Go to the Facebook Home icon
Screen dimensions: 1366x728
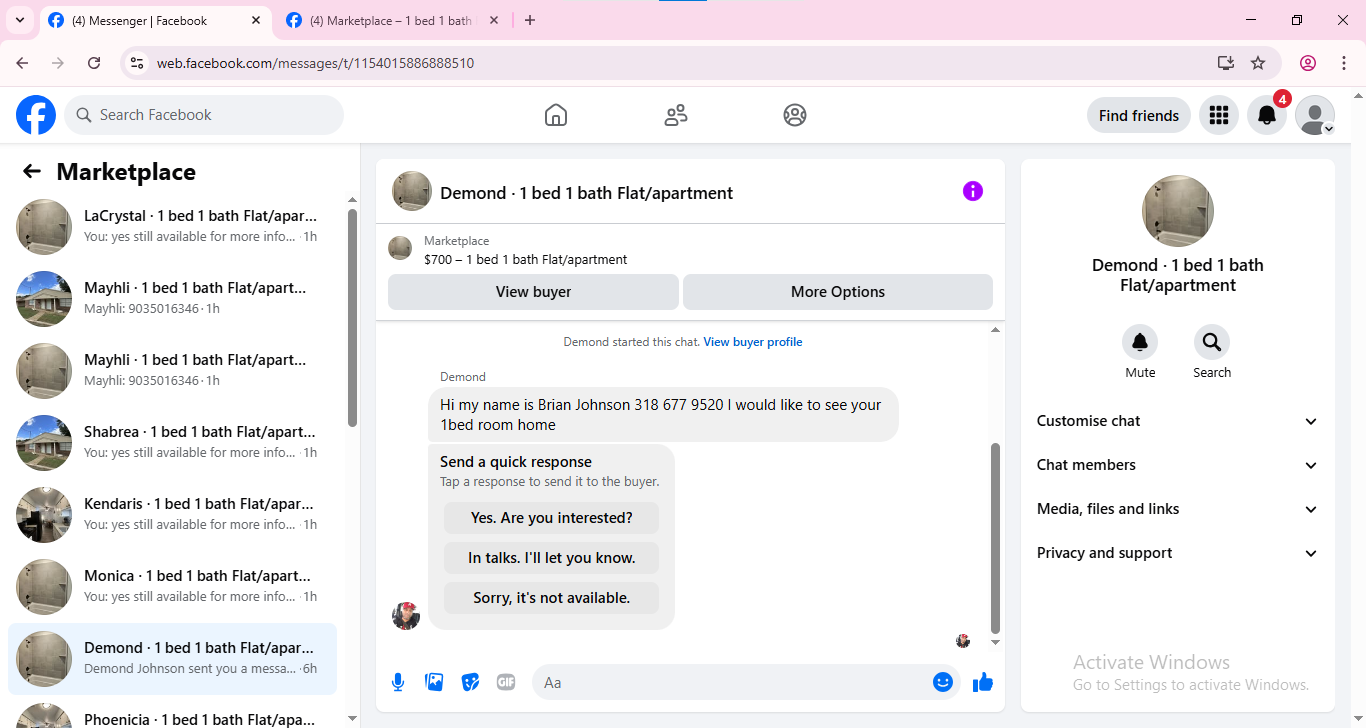pyautogui.click(x=556, y=115)
